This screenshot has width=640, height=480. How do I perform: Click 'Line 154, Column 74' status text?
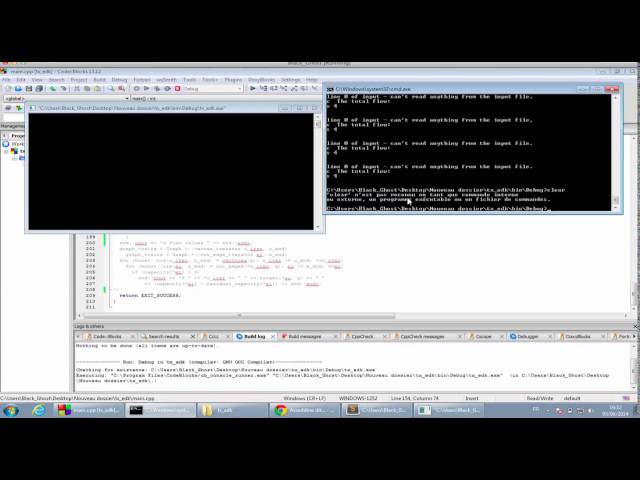pyautogui.click(x=414, y=398)
